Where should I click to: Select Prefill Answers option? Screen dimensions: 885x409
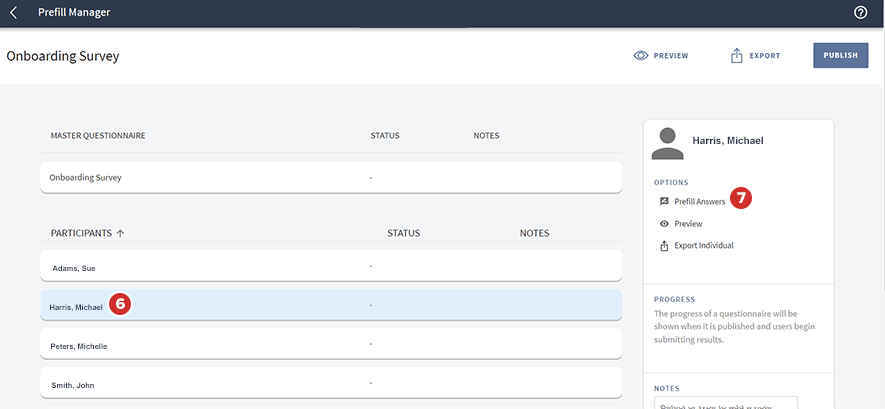pyautogui.click(x=699, y=202)
